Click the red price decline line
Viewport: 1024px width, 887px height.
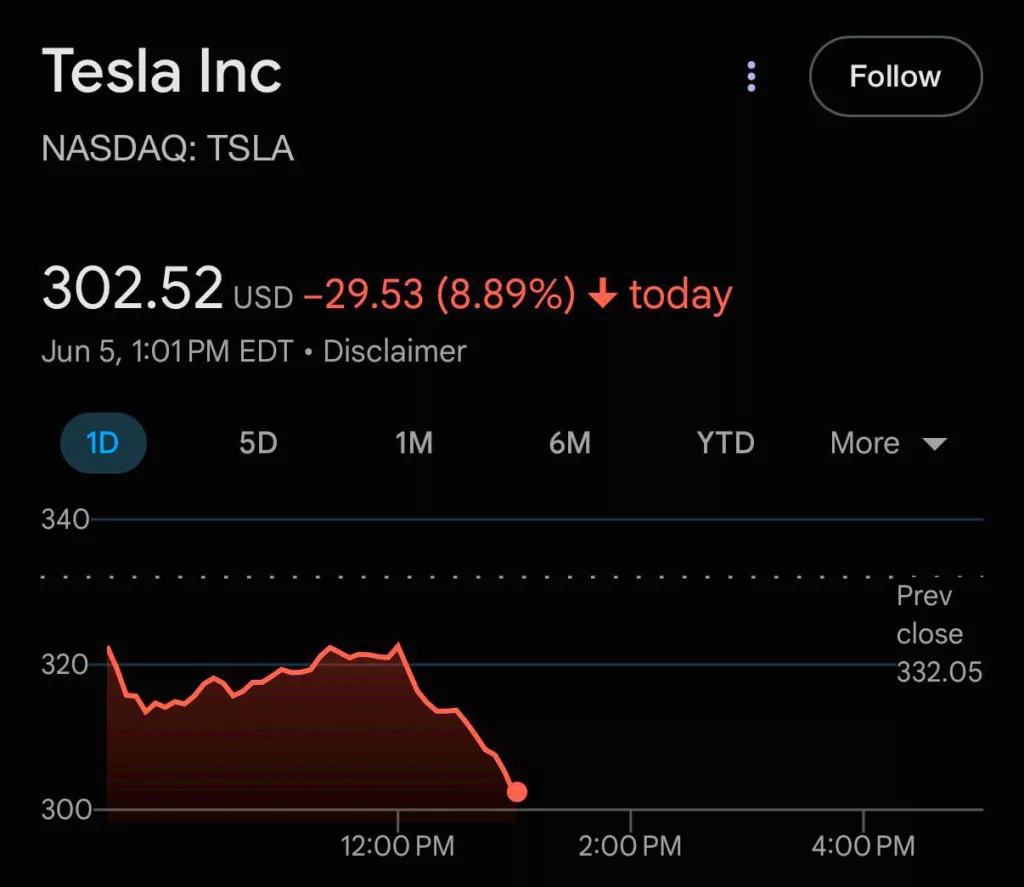click(300, 670)
